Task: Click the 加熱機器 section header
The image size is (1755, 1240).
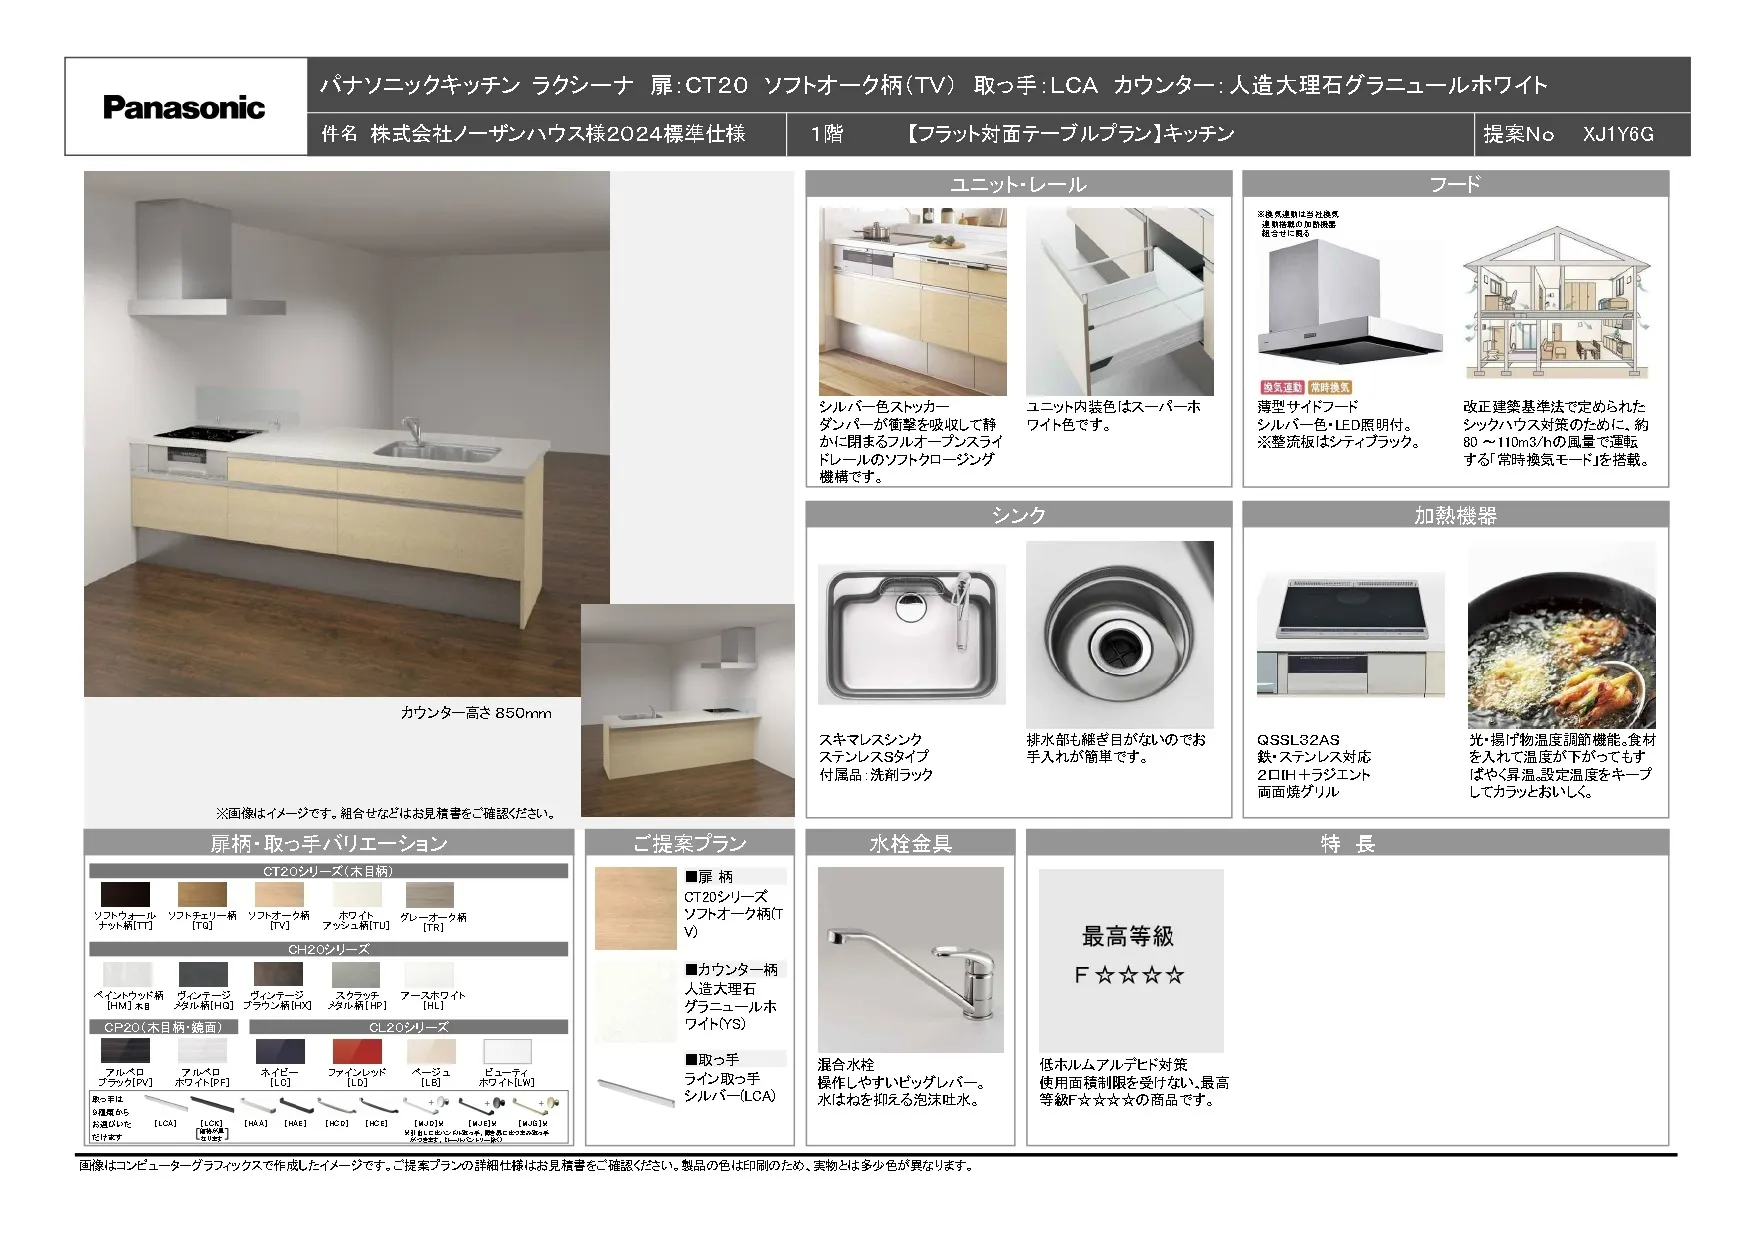Action: pos(1455,514)
